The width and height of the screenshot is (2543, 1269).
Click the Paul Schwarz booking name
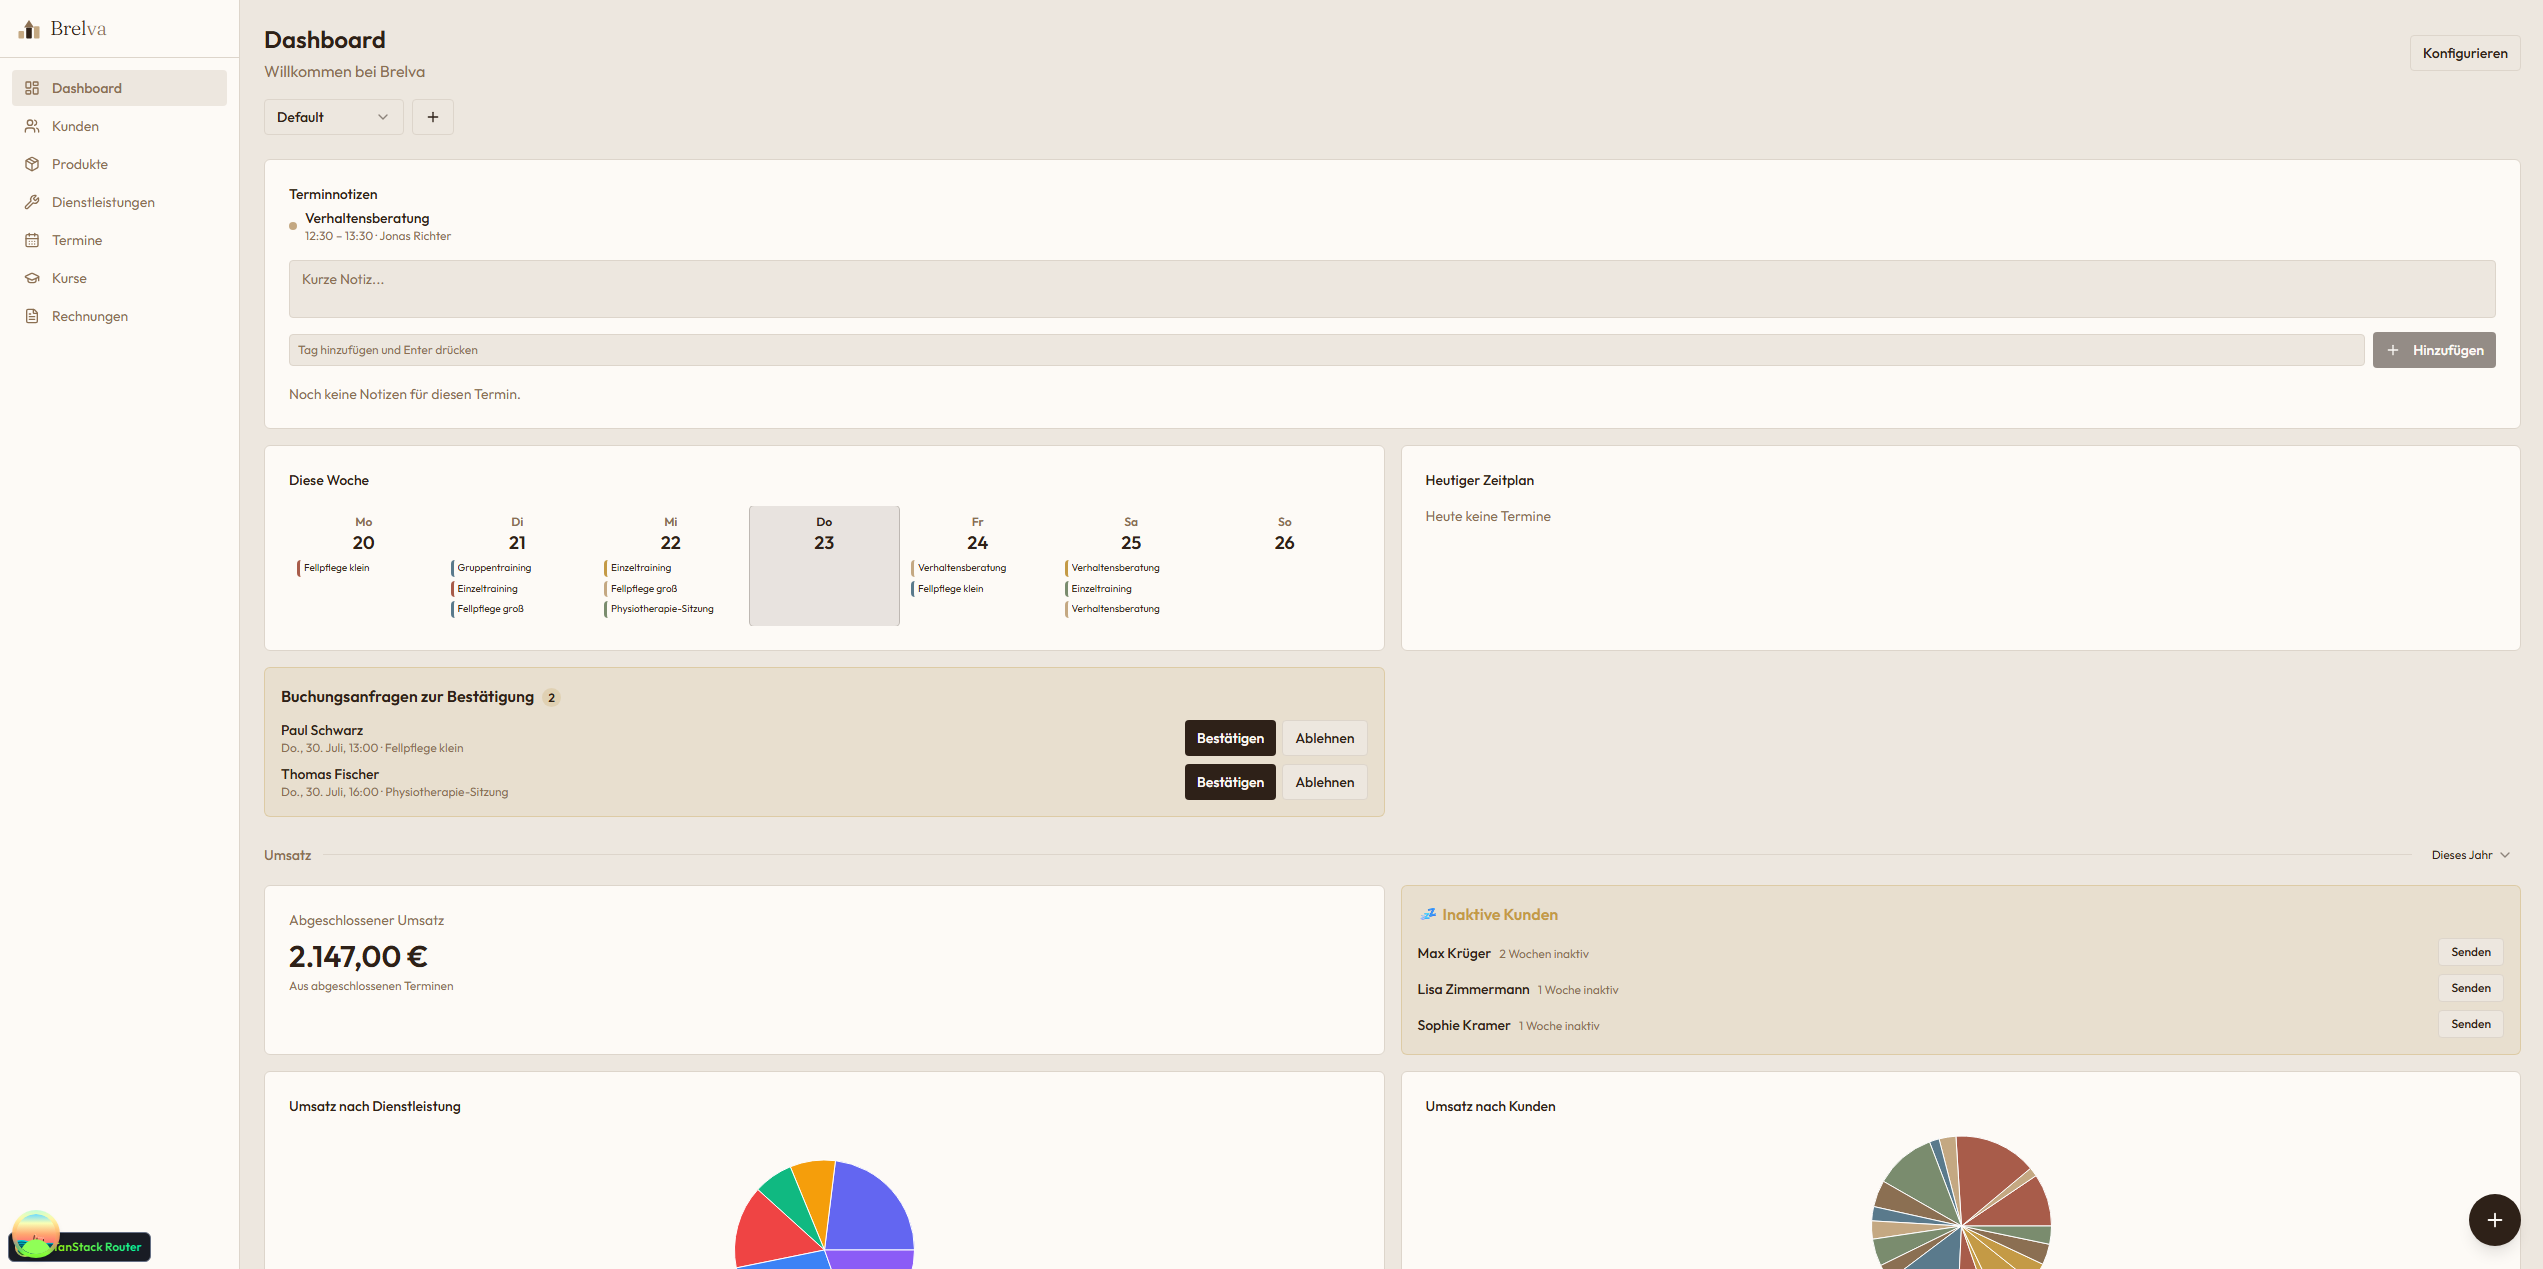coord(322,730)
